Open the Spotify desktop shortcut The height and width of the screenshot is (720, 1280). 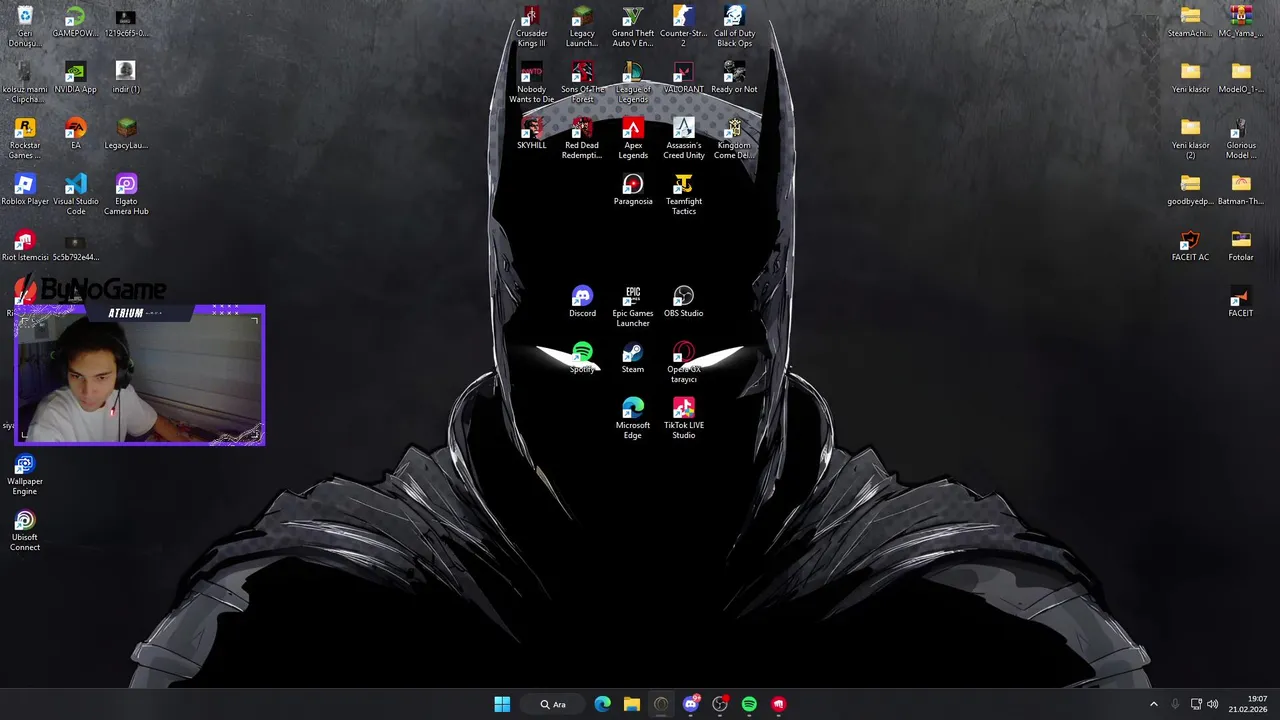pos(582,357)
